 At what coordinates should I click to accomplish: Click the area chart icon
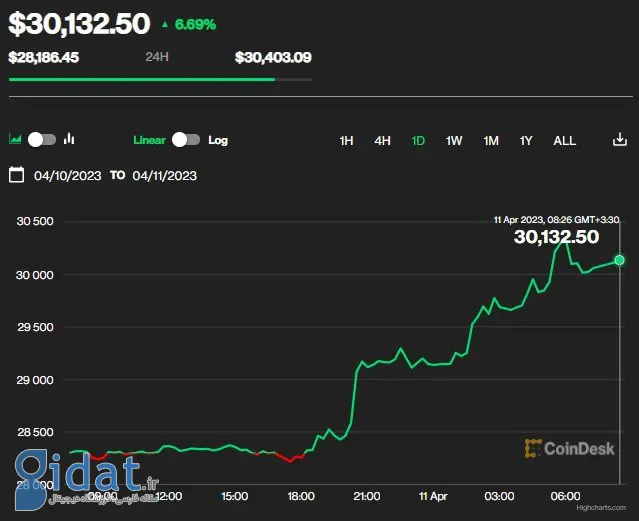(x=15, y=140)
